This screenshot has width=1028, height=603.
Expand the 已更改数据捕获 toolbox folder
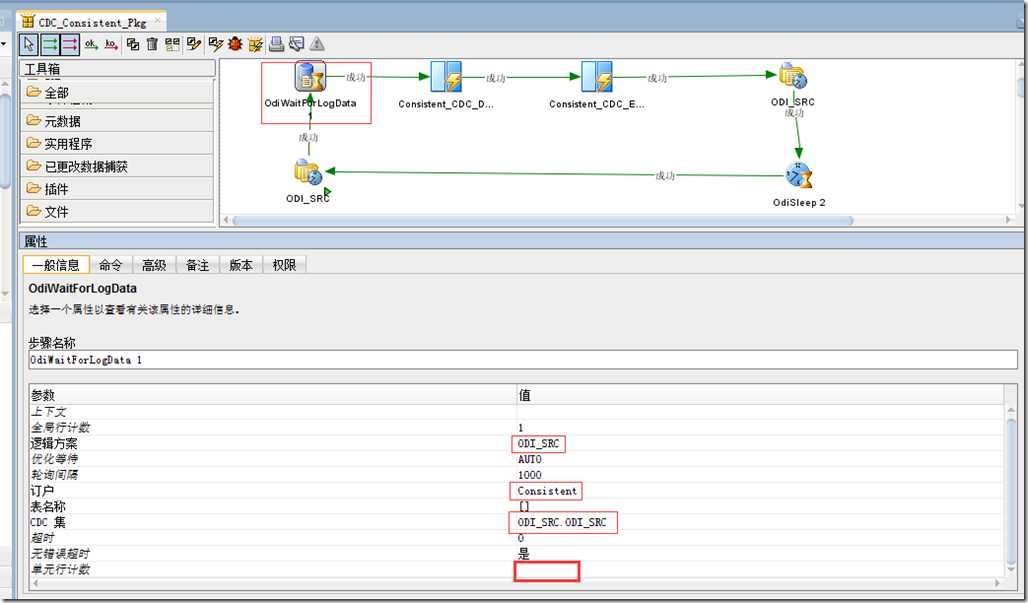117,166
